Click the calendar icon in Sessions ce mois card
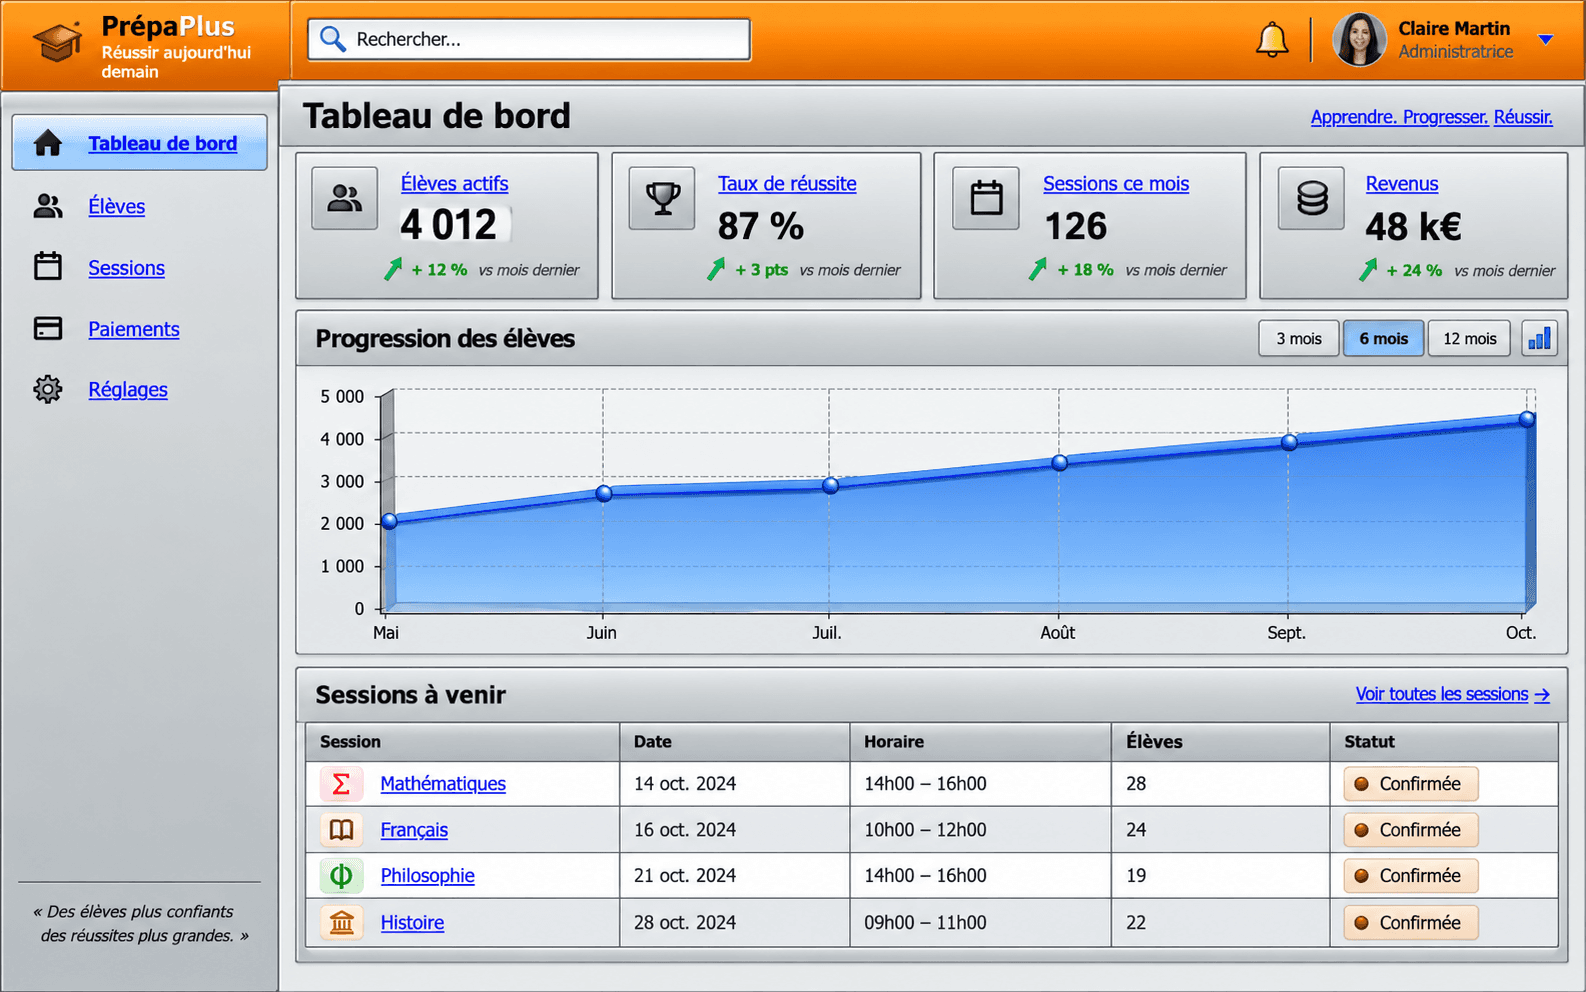Viewport: 1586px width, 992px height. coord(986,198)
